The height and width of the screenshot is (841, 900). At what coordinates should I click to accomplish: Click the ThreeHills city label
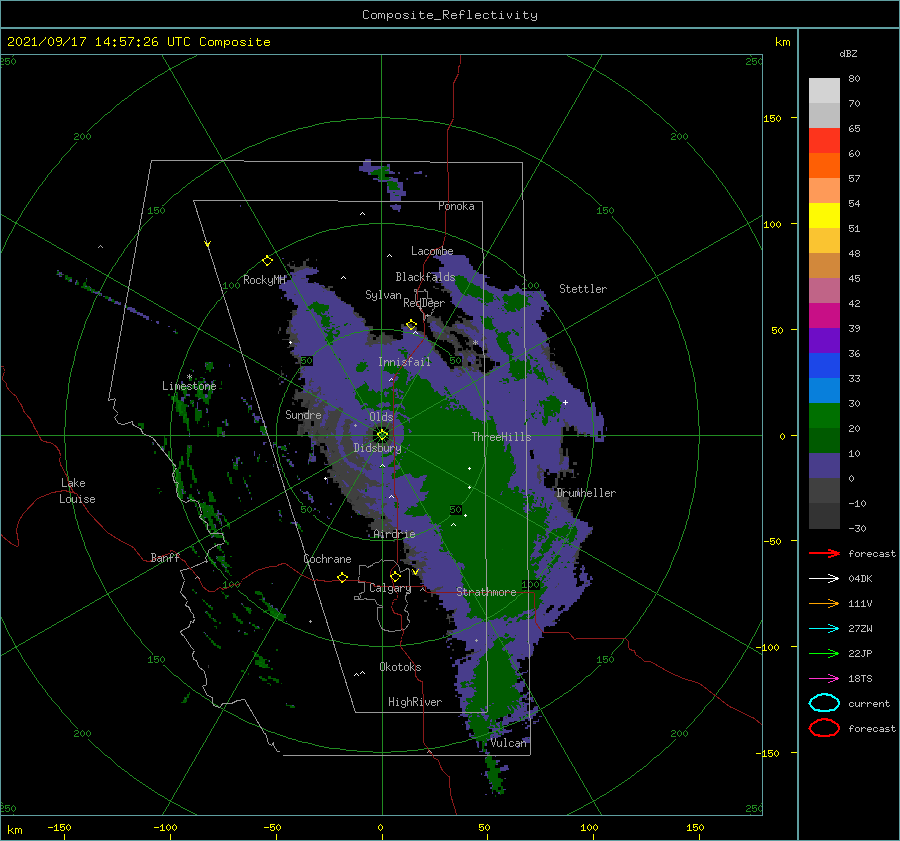[x=501, y=437]
